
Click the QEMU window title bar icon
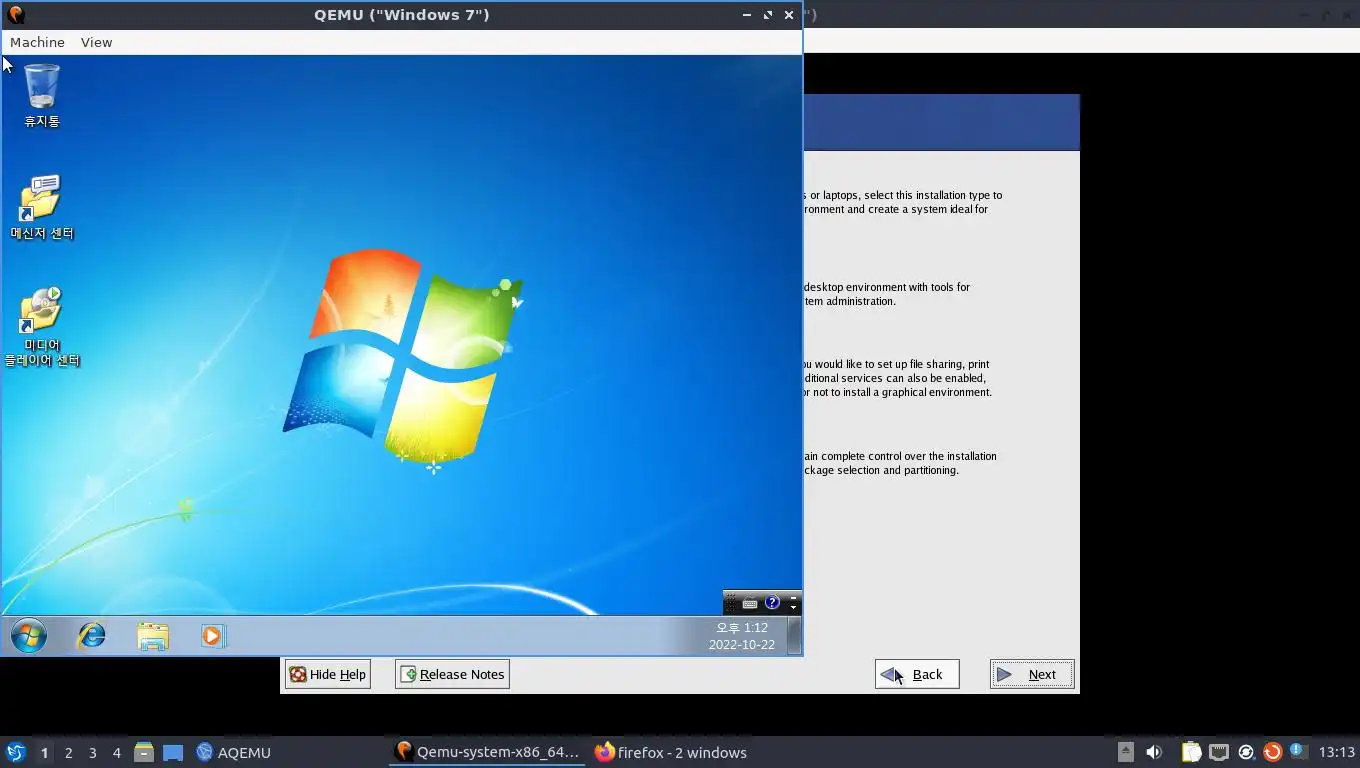click(15, 15)
